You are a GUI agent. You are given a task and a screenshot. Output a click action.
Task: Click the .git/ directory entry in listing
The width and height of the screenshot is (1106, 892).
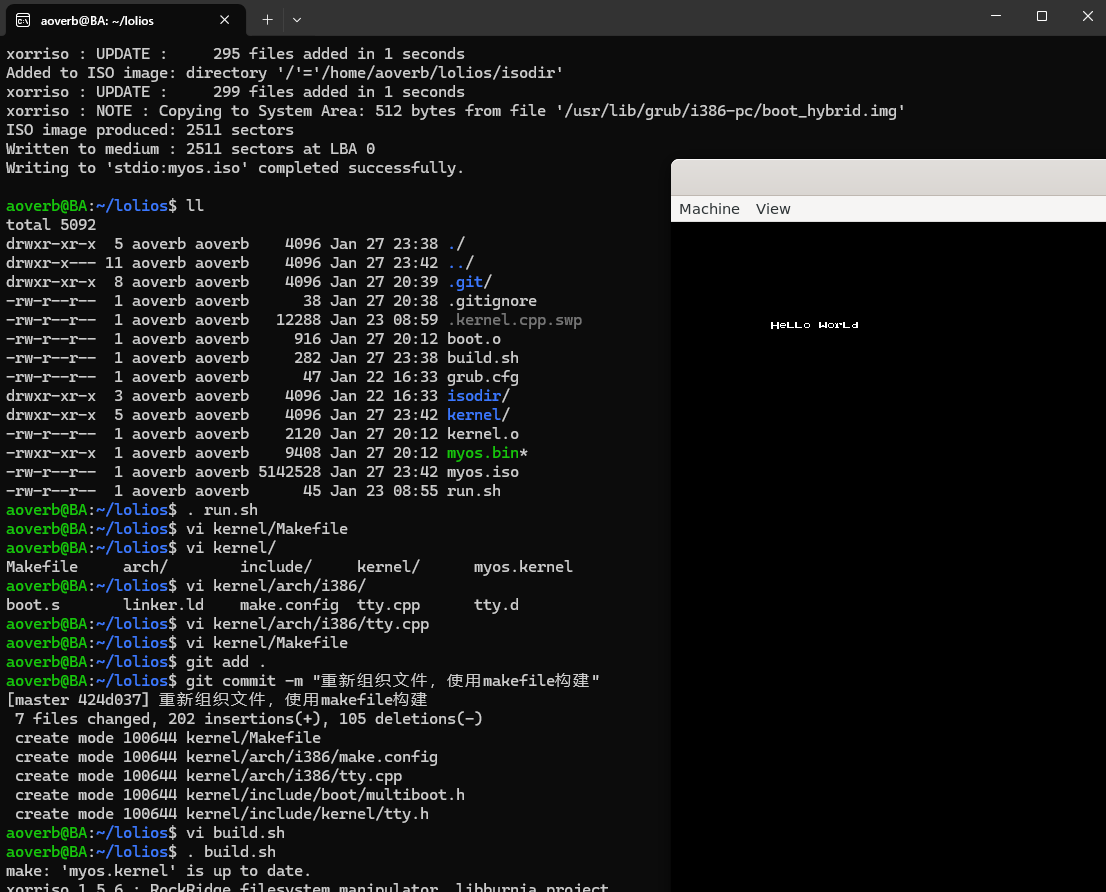(x=469, y=282)
